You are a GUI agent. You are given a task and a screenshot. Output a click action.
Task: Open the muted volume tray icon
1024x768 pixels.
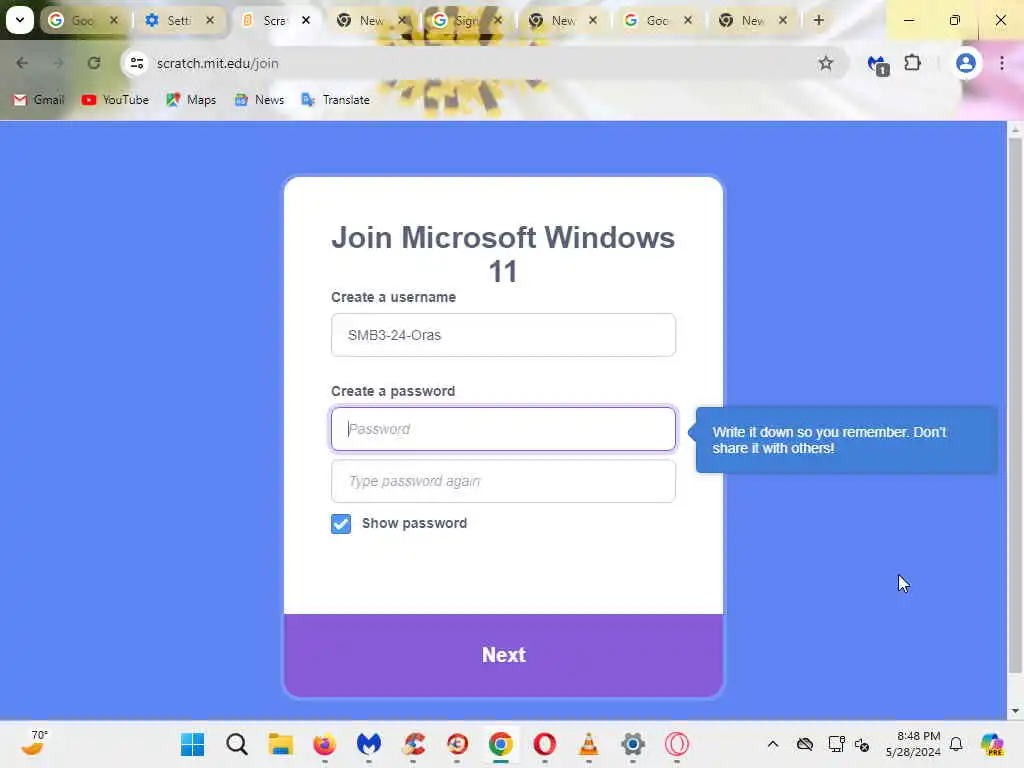coord(862,744)
